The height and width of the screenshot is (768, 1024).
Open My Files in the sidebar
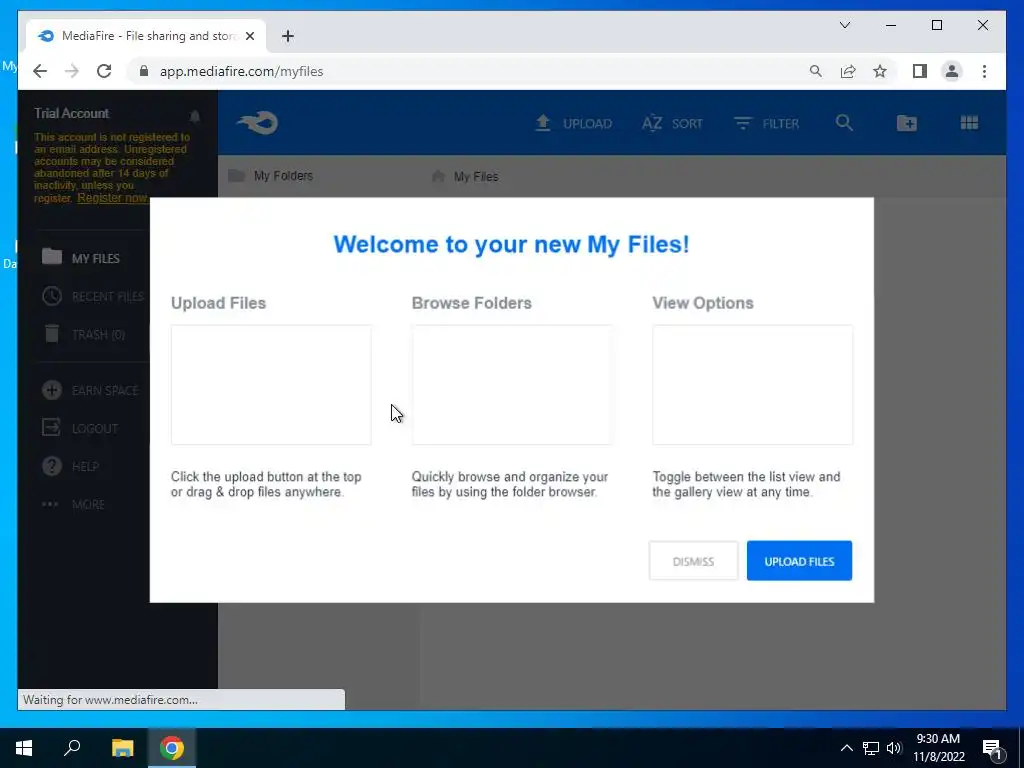click(x=81, y=258)
